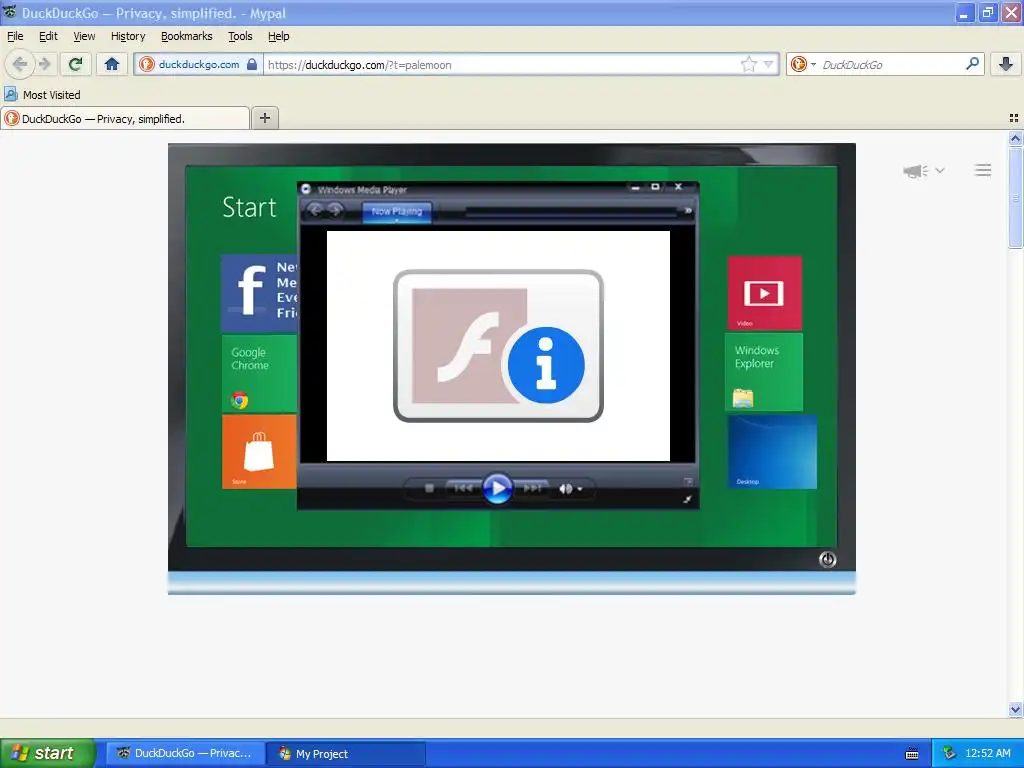Click next track in media player
The image size is (1024, 768).
(x=532, y=488)
